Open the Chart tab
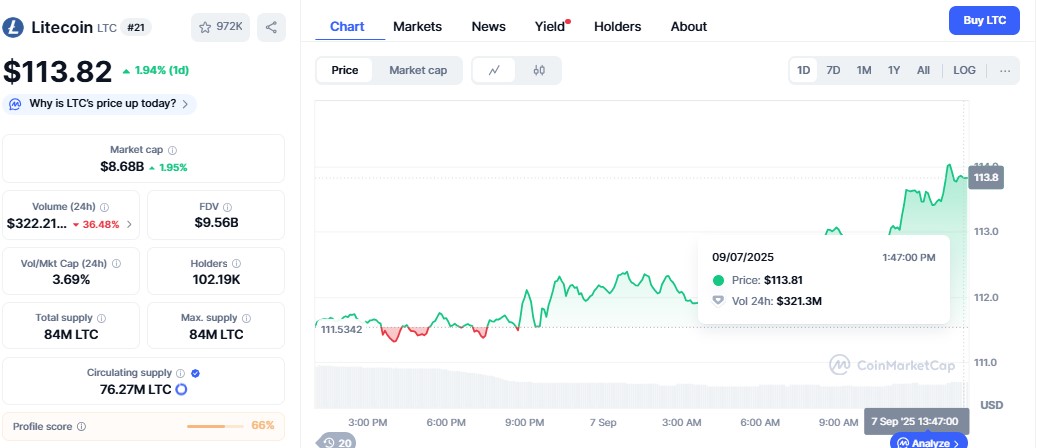The height and width of the screenshot is (448, 1037). (347, 26)
